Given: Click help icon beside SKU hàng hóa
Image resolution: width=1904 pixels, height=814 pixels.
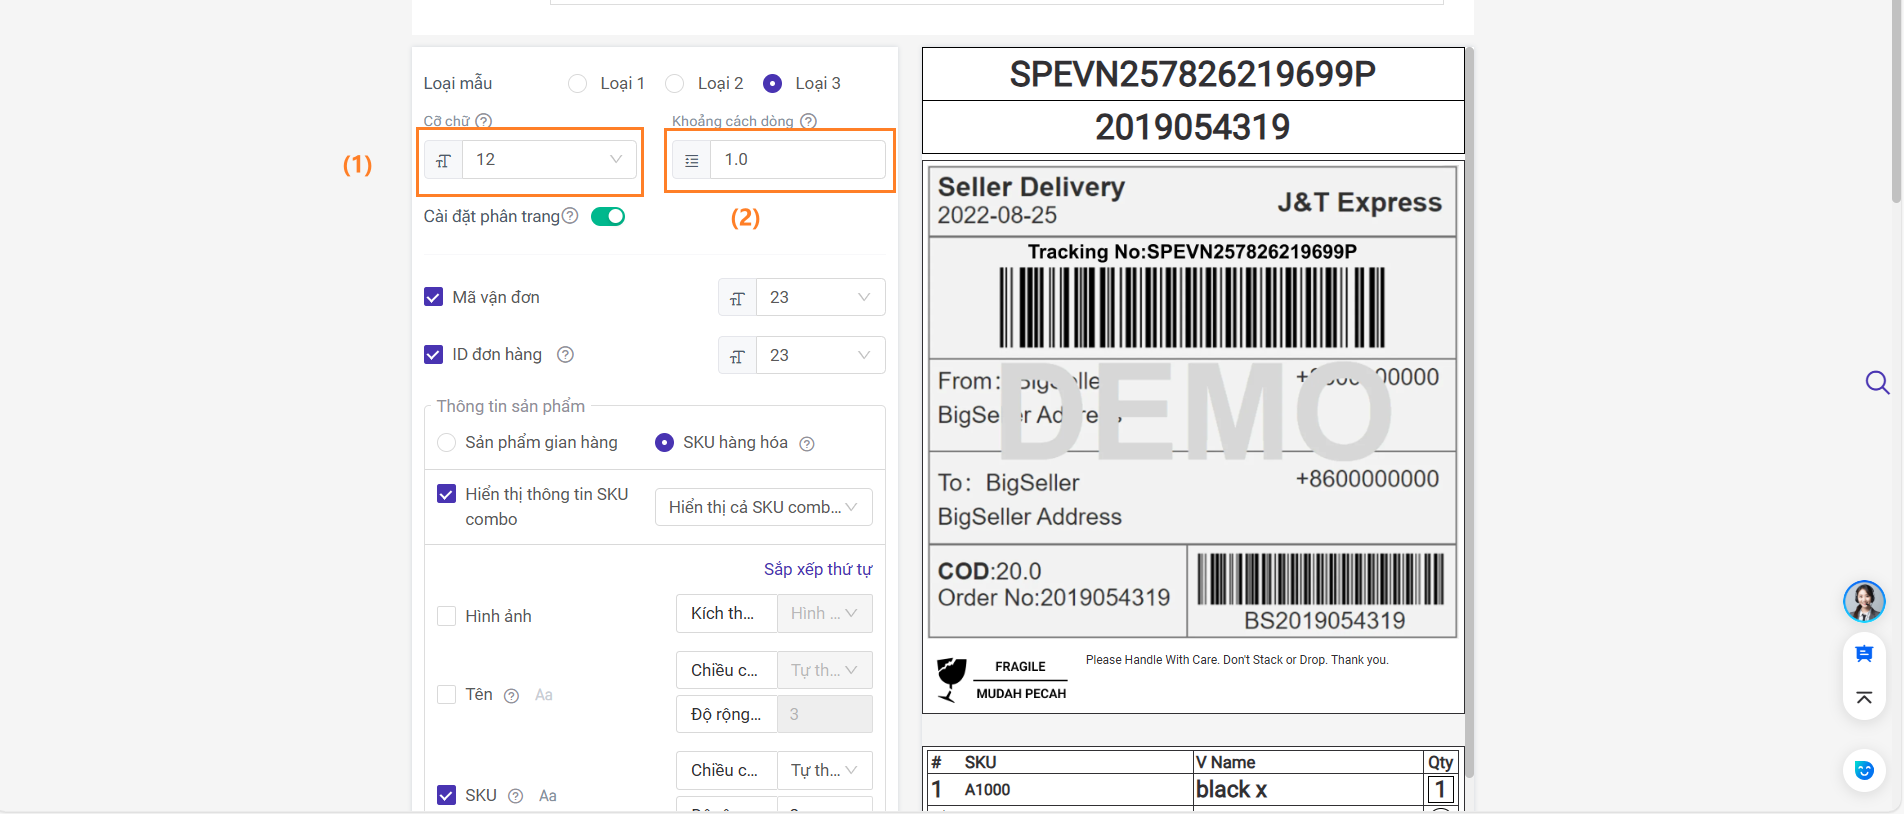Looking at the screenshot, I should coord(807,444).
